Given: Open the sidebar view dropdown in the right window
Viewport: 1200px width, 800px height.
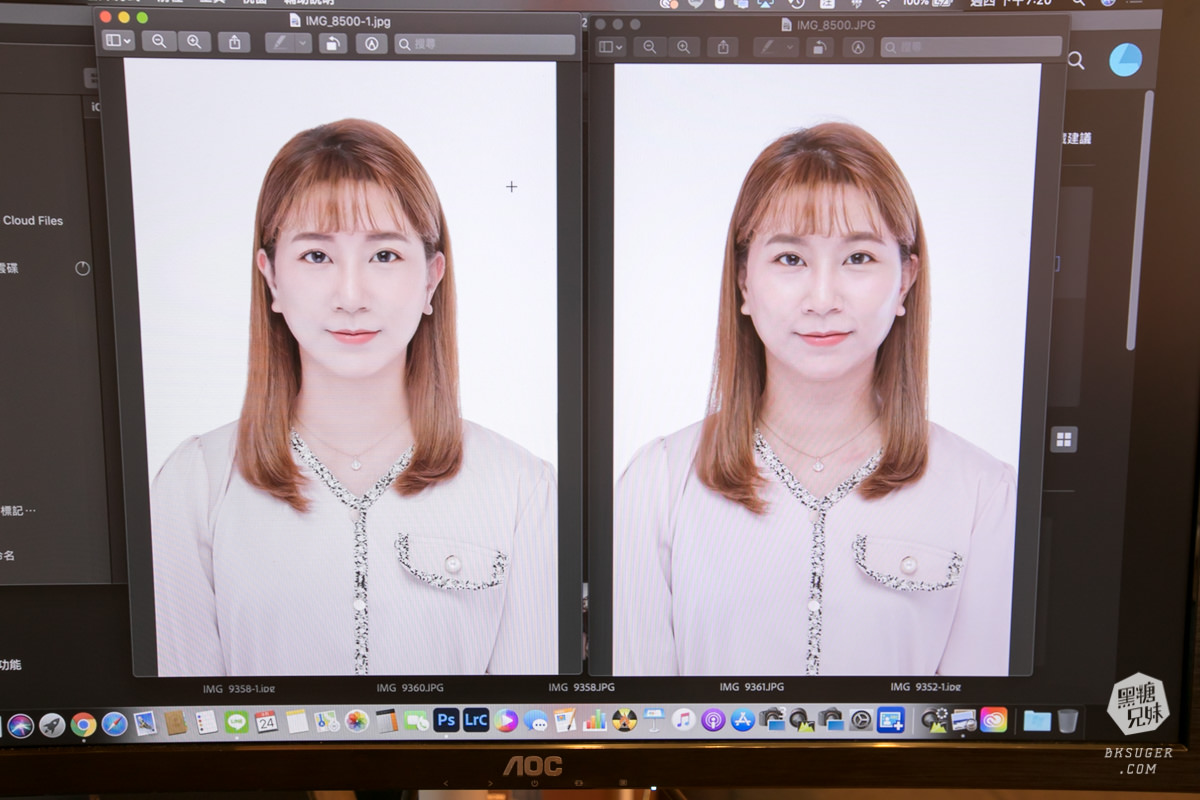Looking at the screenshot, I should pos(610,47).
